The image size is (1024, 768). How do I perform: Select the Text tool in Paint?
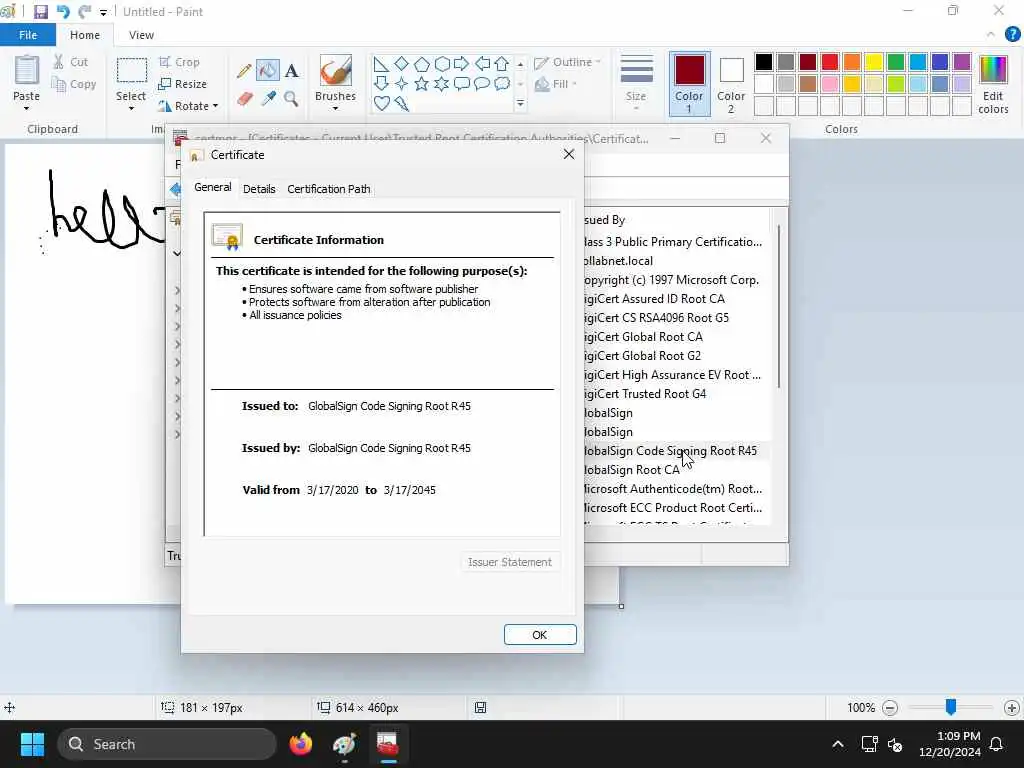(291, 71)
